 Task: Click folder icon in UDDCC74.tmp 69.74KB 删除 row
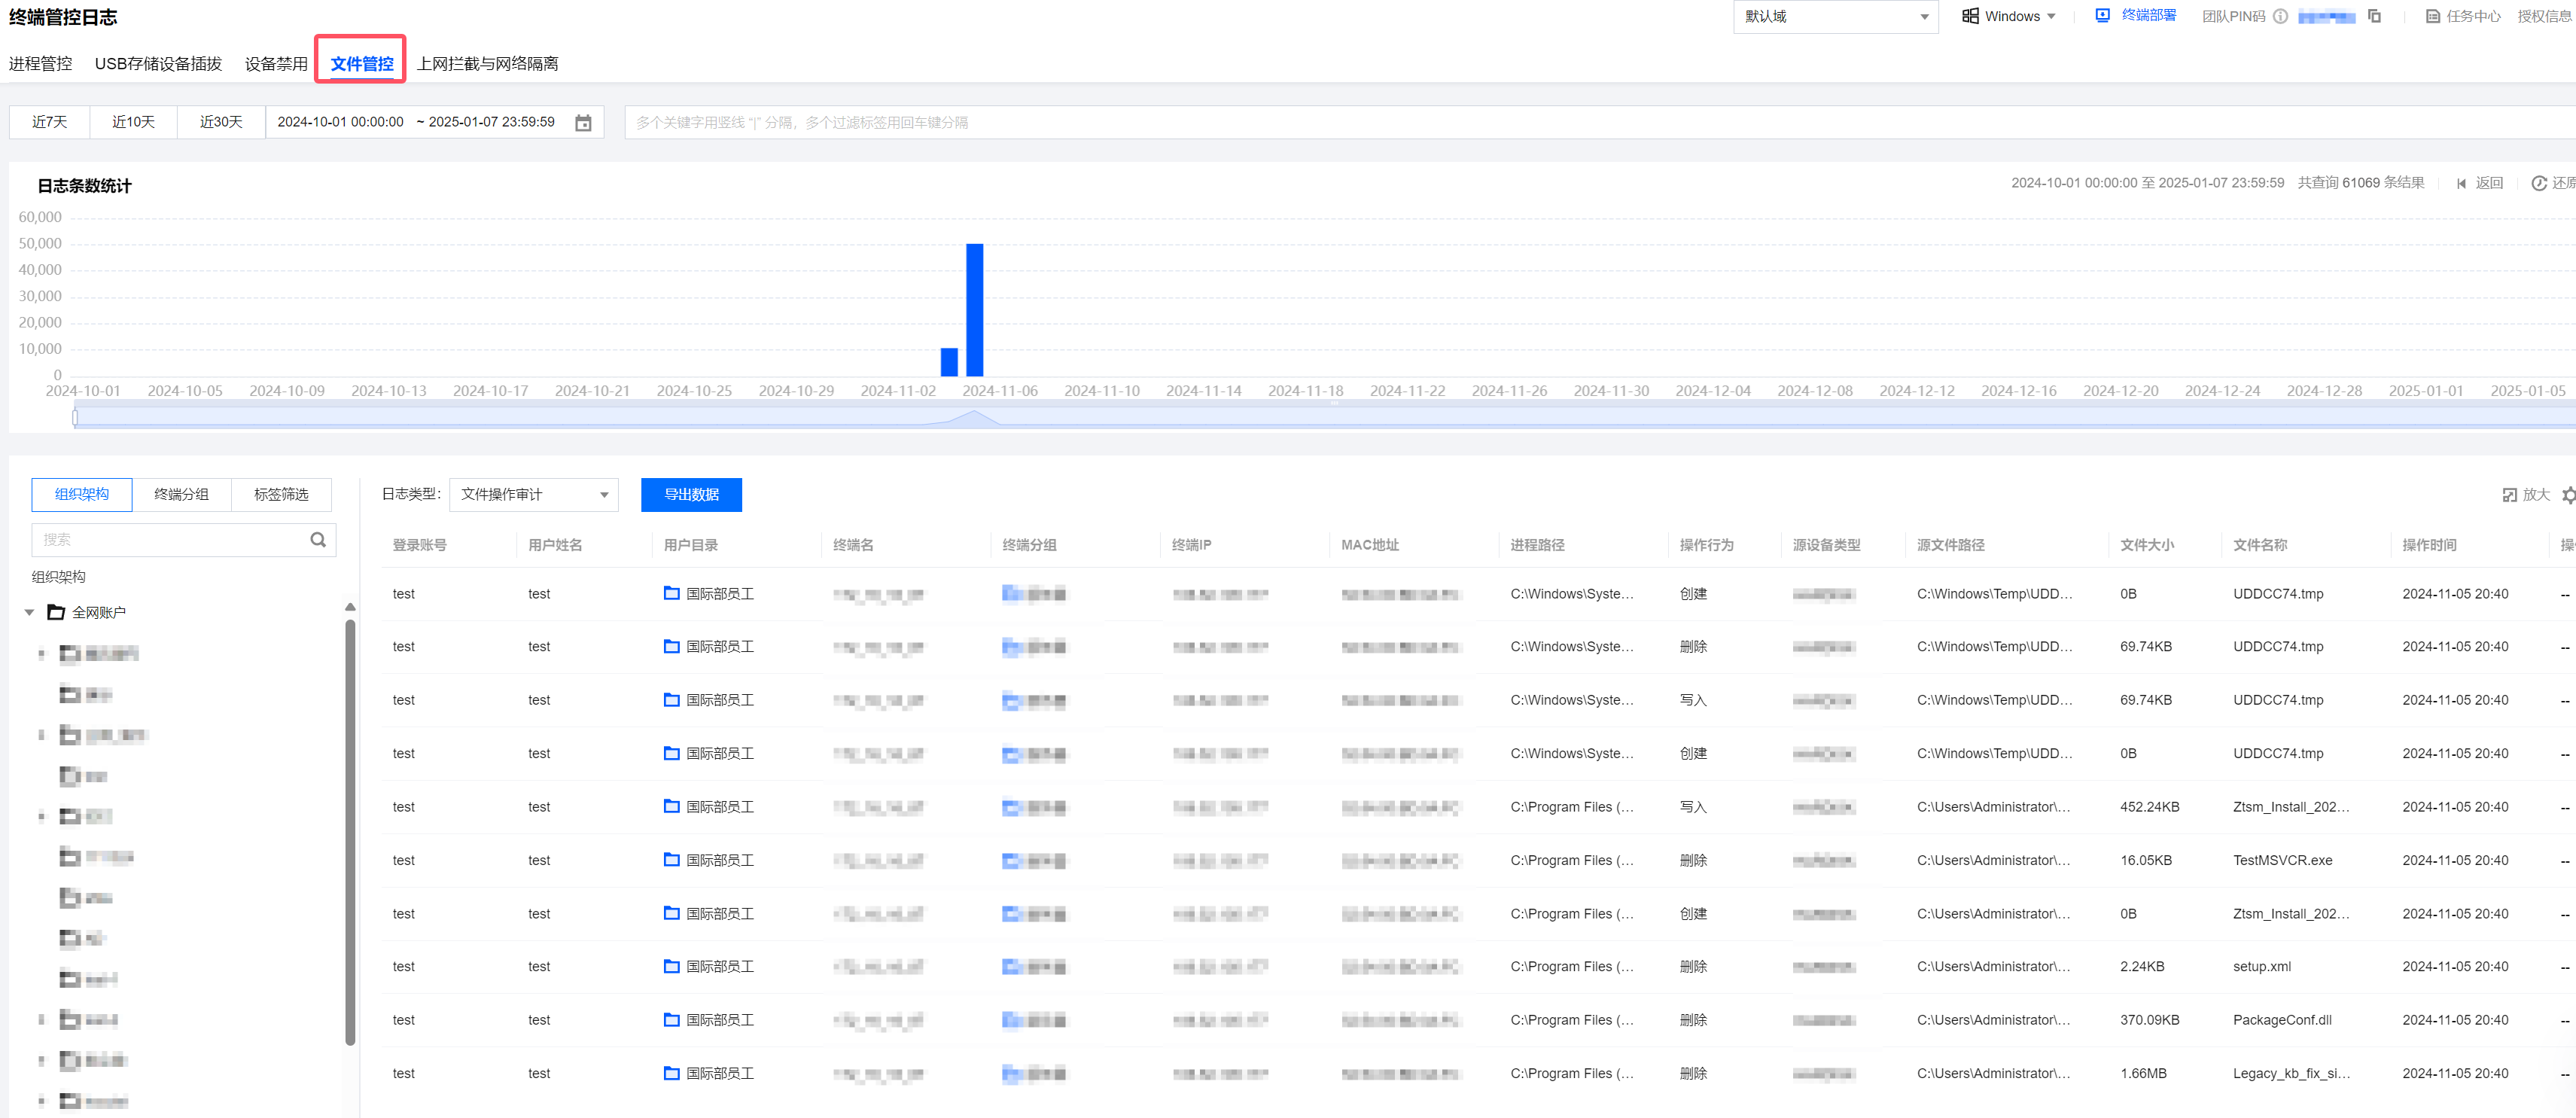click(671, 646)
